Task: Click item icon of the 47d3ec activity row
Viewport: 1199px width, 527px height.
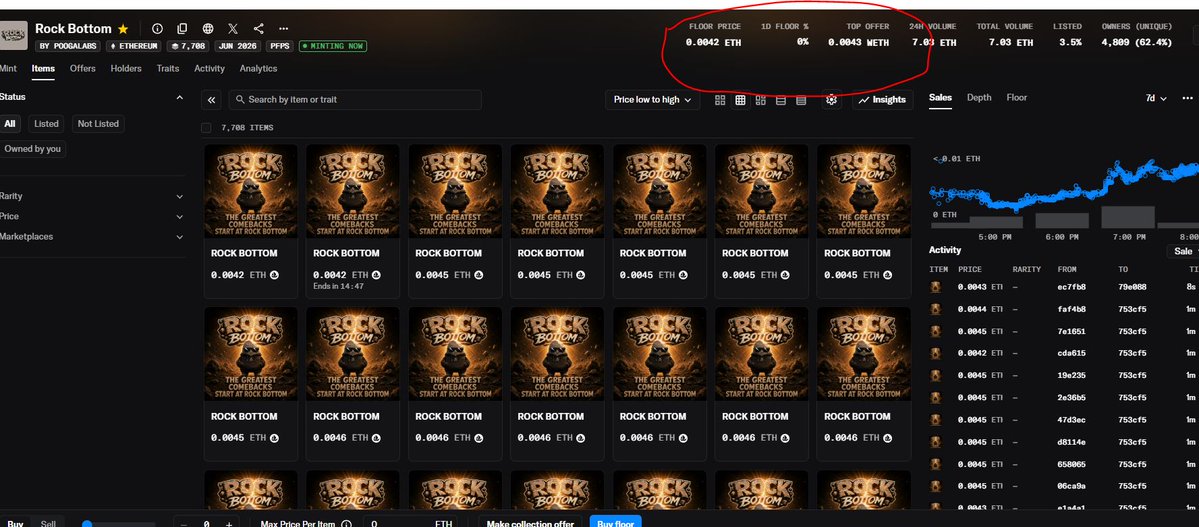Action: [935, 420]
